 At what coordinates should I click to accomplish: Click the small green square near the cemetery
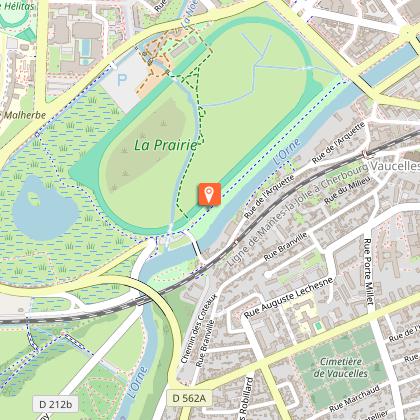(318, 326)
